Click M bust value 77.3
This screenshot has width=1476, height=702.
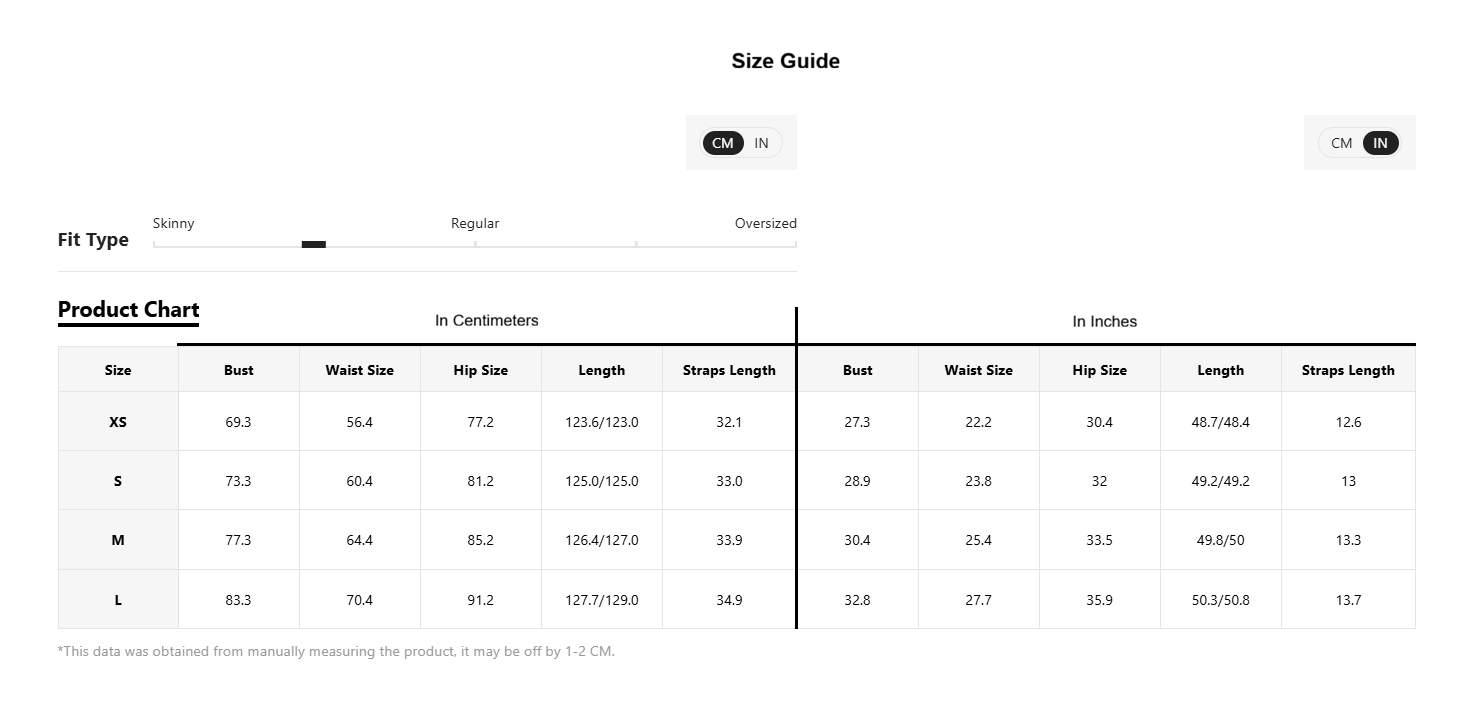tap(239, 540)
